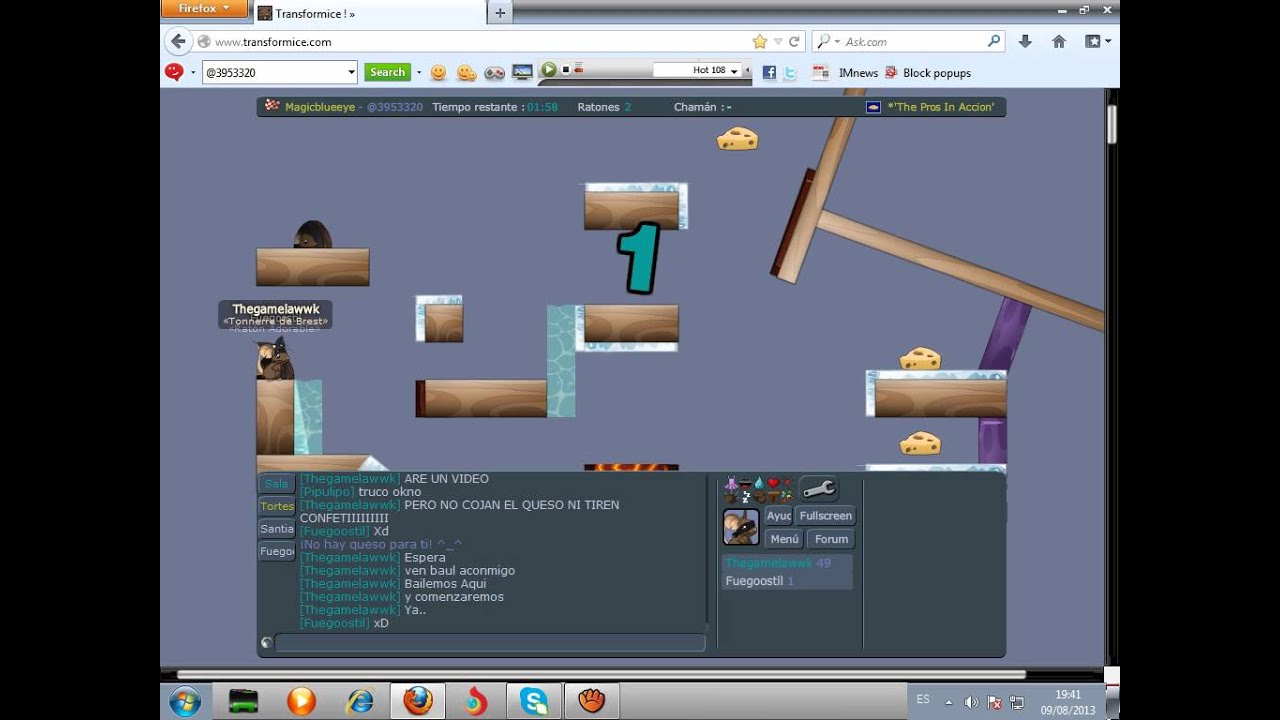Click the cheese icon near the top
The width and height of the screenshot is (1280, 720).
click(737, 138)
